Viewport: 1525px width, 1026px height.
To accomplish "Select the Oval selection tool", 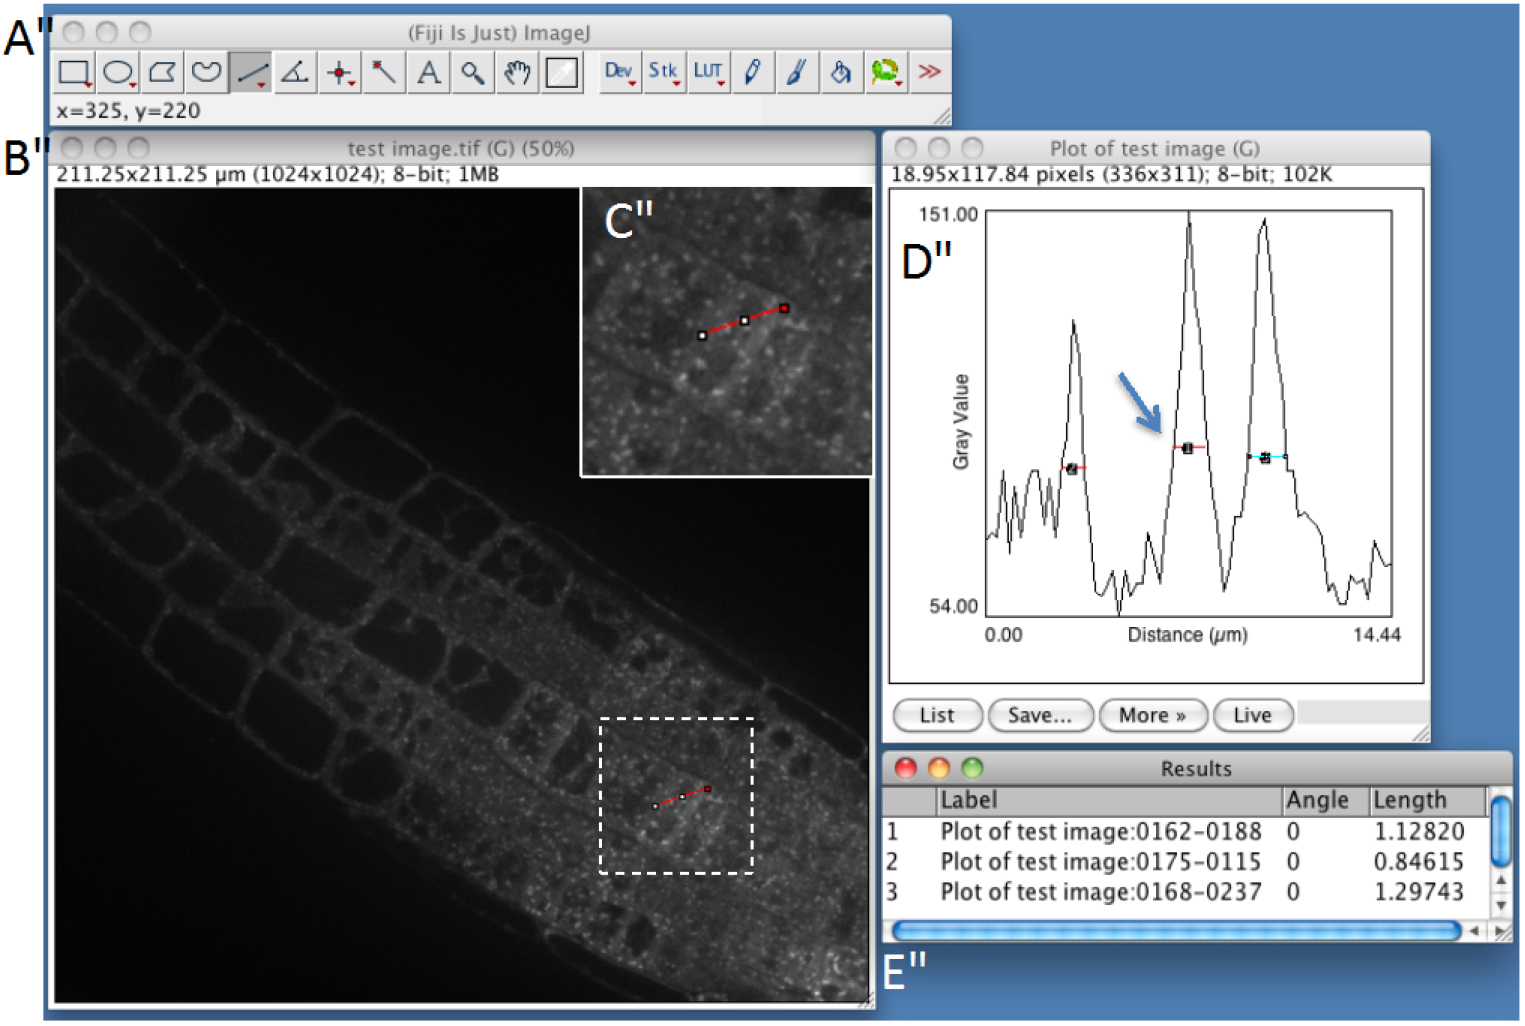I will point(119,72).
